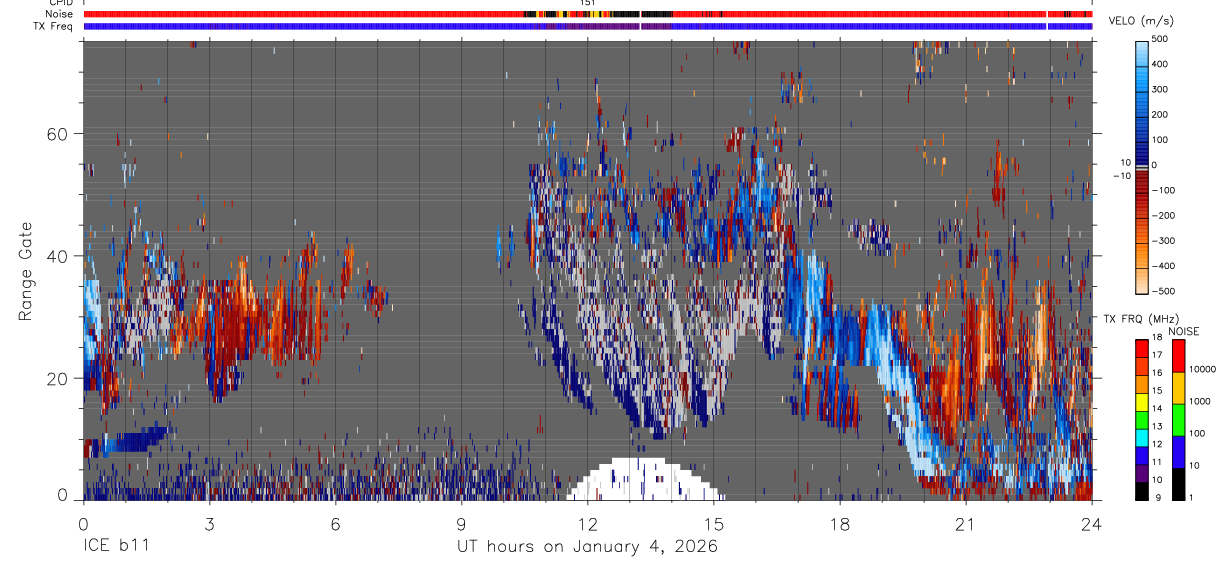Image resolution: width=1228 pixels, height=567 pixels.
Task: Click the white dome patch near gate 0
Action: tap(646, 479)
